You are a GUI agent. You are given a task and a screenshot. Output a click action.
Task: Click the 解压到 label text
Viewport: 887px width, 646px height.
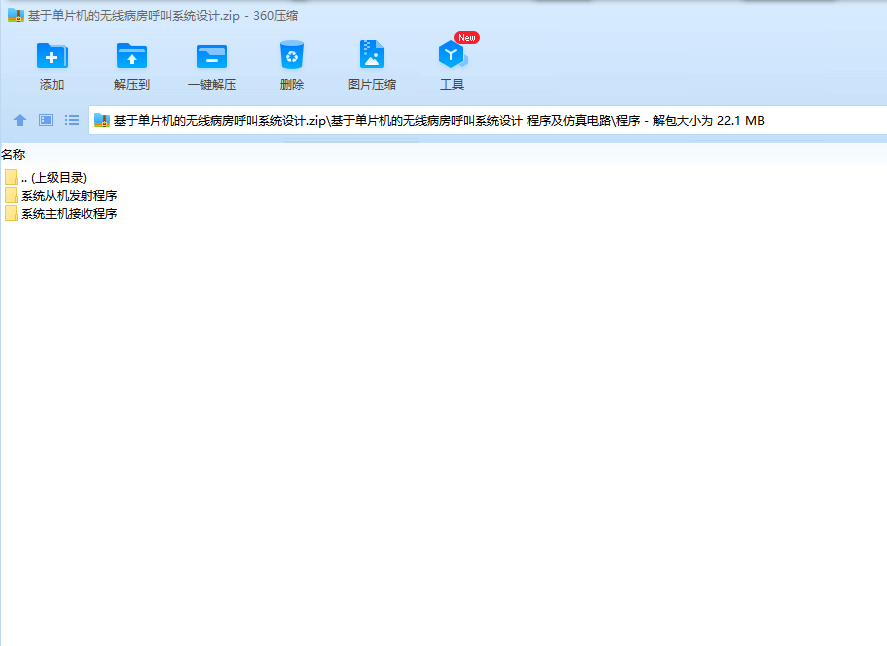(x=132, y=85)
